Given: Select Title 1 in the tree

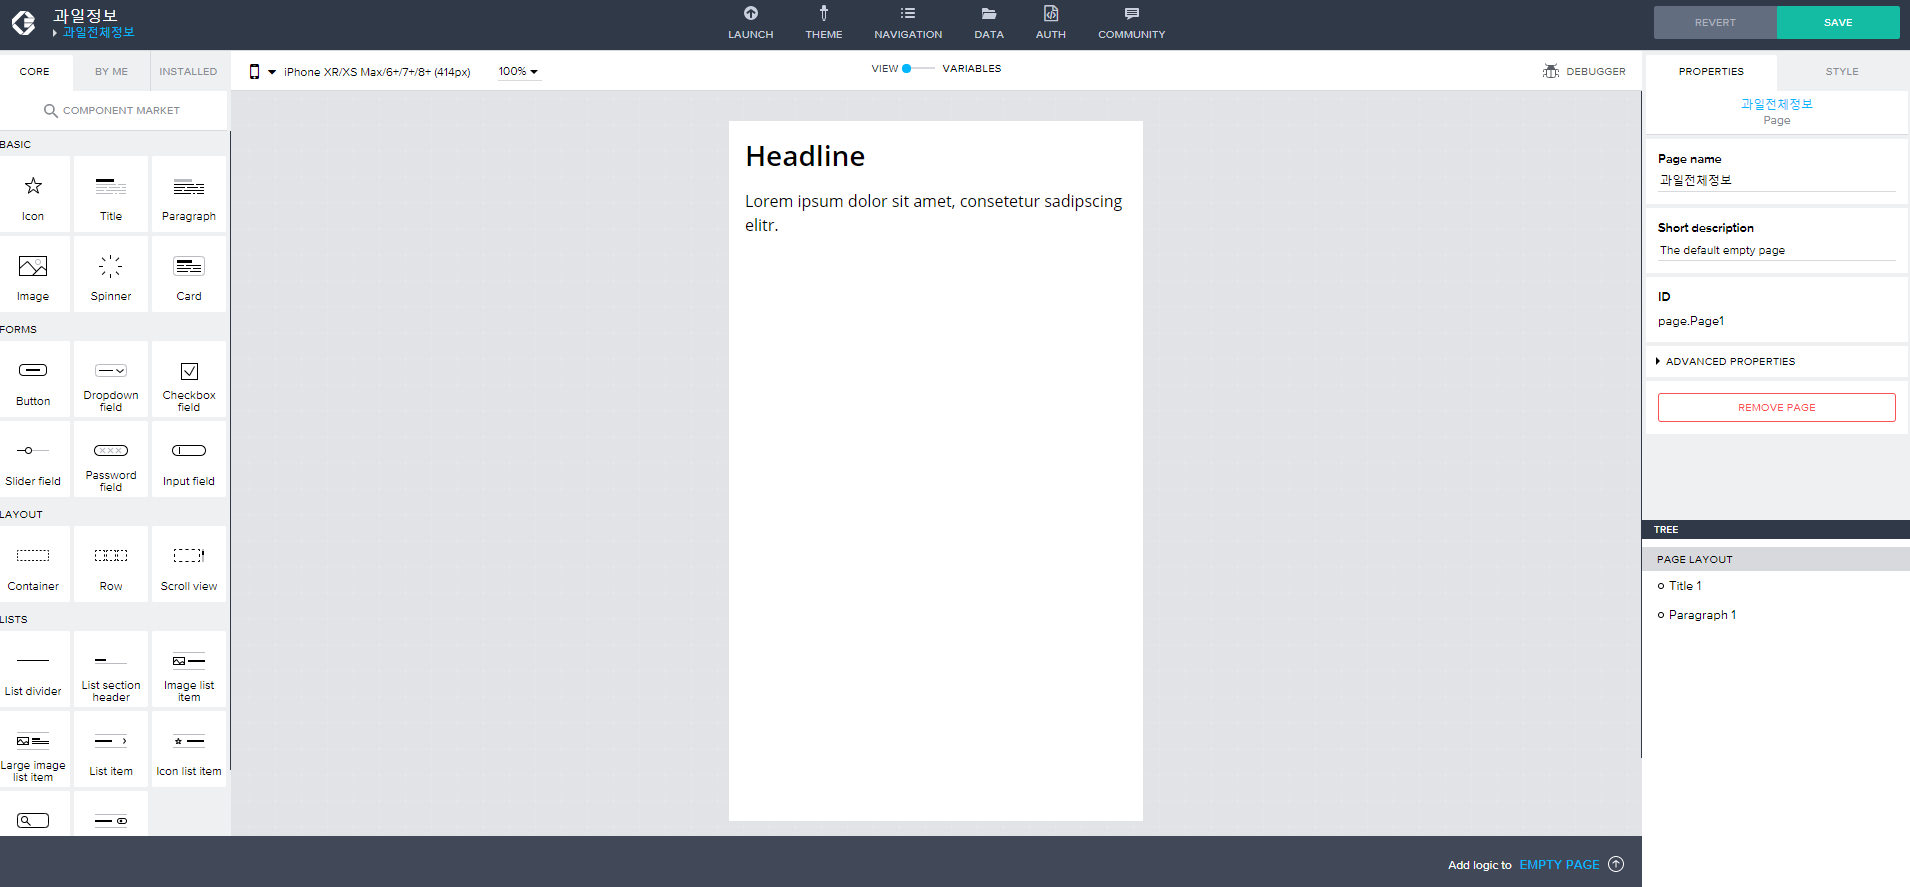Looking at the screenshot, I should click(x=1685, y=586).
